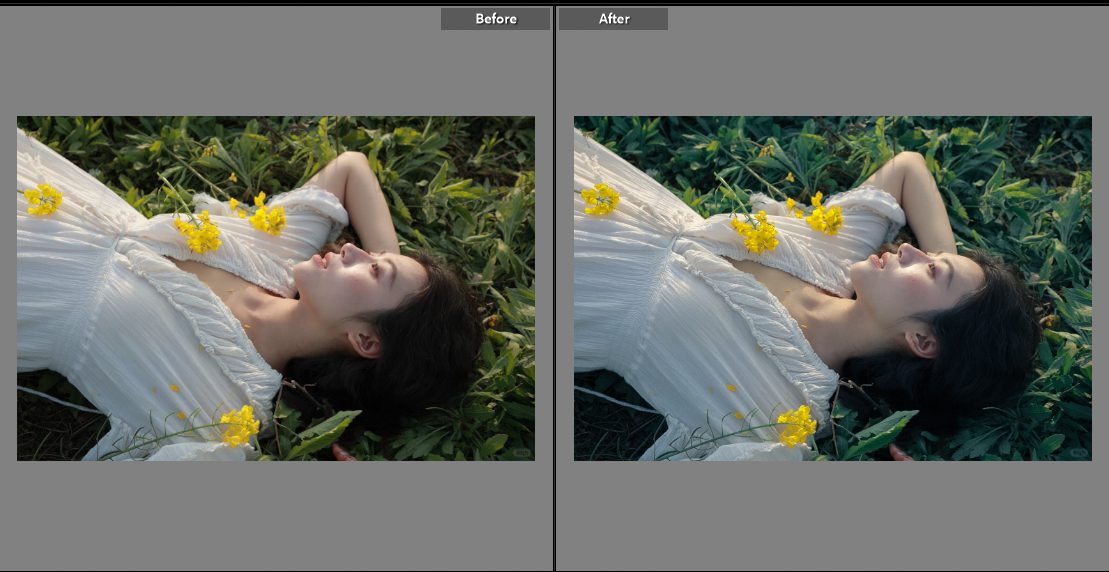Click the After view label
This screenshot has width=1109, height=572.
pos(613,19)
